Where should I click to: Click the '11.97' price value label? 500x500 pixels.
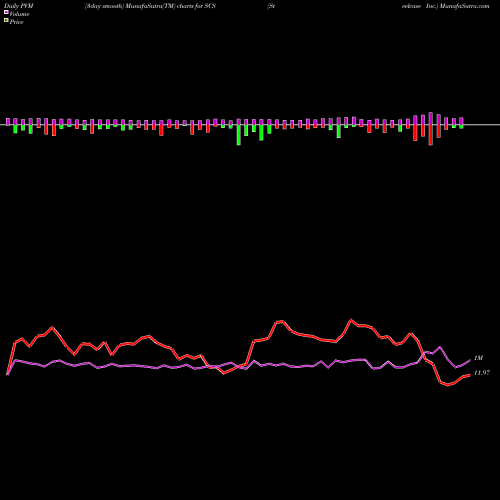point(482,373)
